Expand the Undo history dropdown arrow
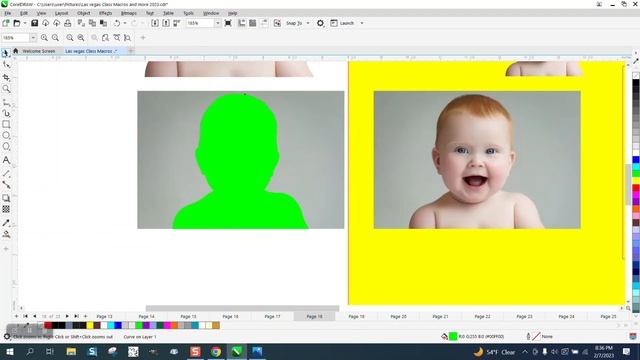 point(125,23)
